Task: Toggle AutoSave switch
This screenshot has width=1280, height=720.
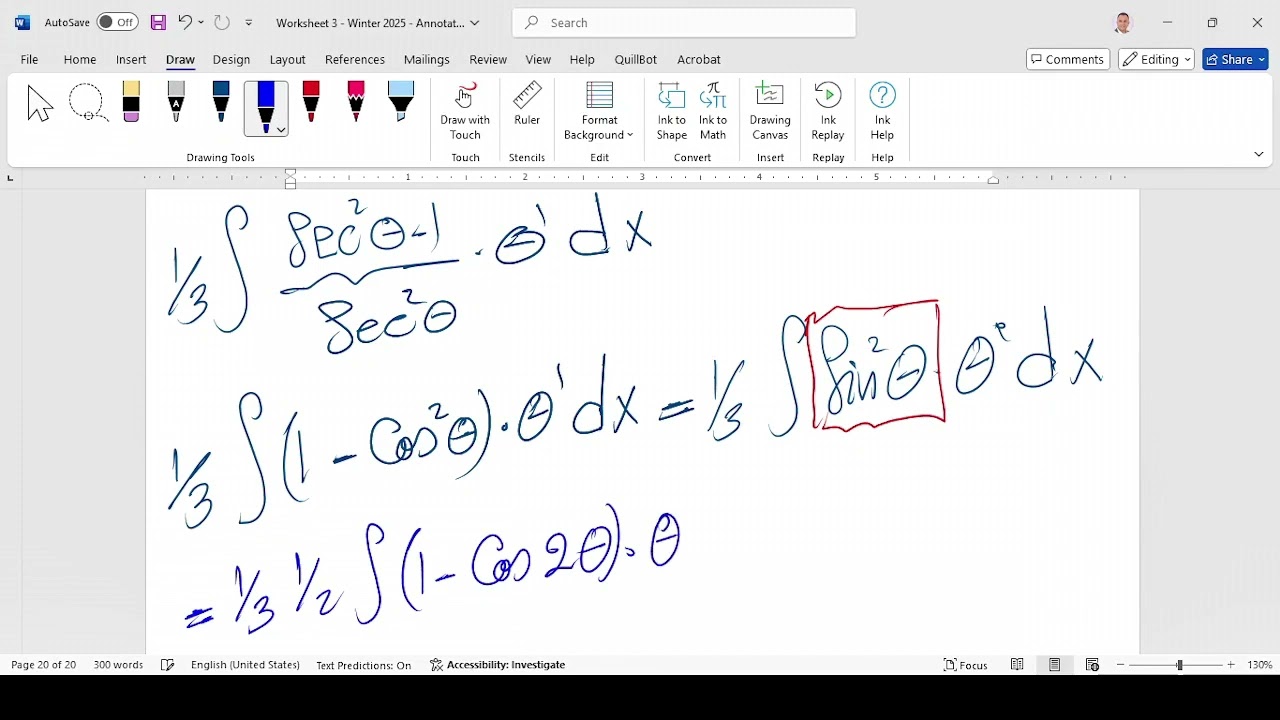Action: (x=117, y=22)
